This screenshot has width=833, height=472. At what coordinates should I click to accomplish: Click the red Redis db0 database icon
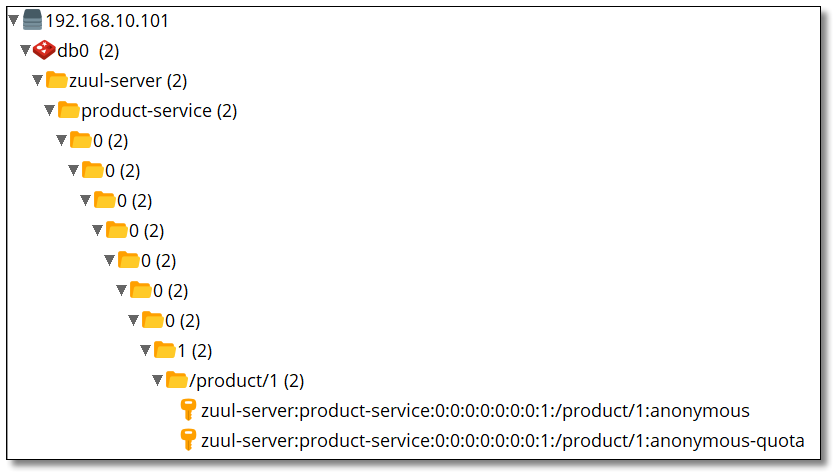coord(44,50)
